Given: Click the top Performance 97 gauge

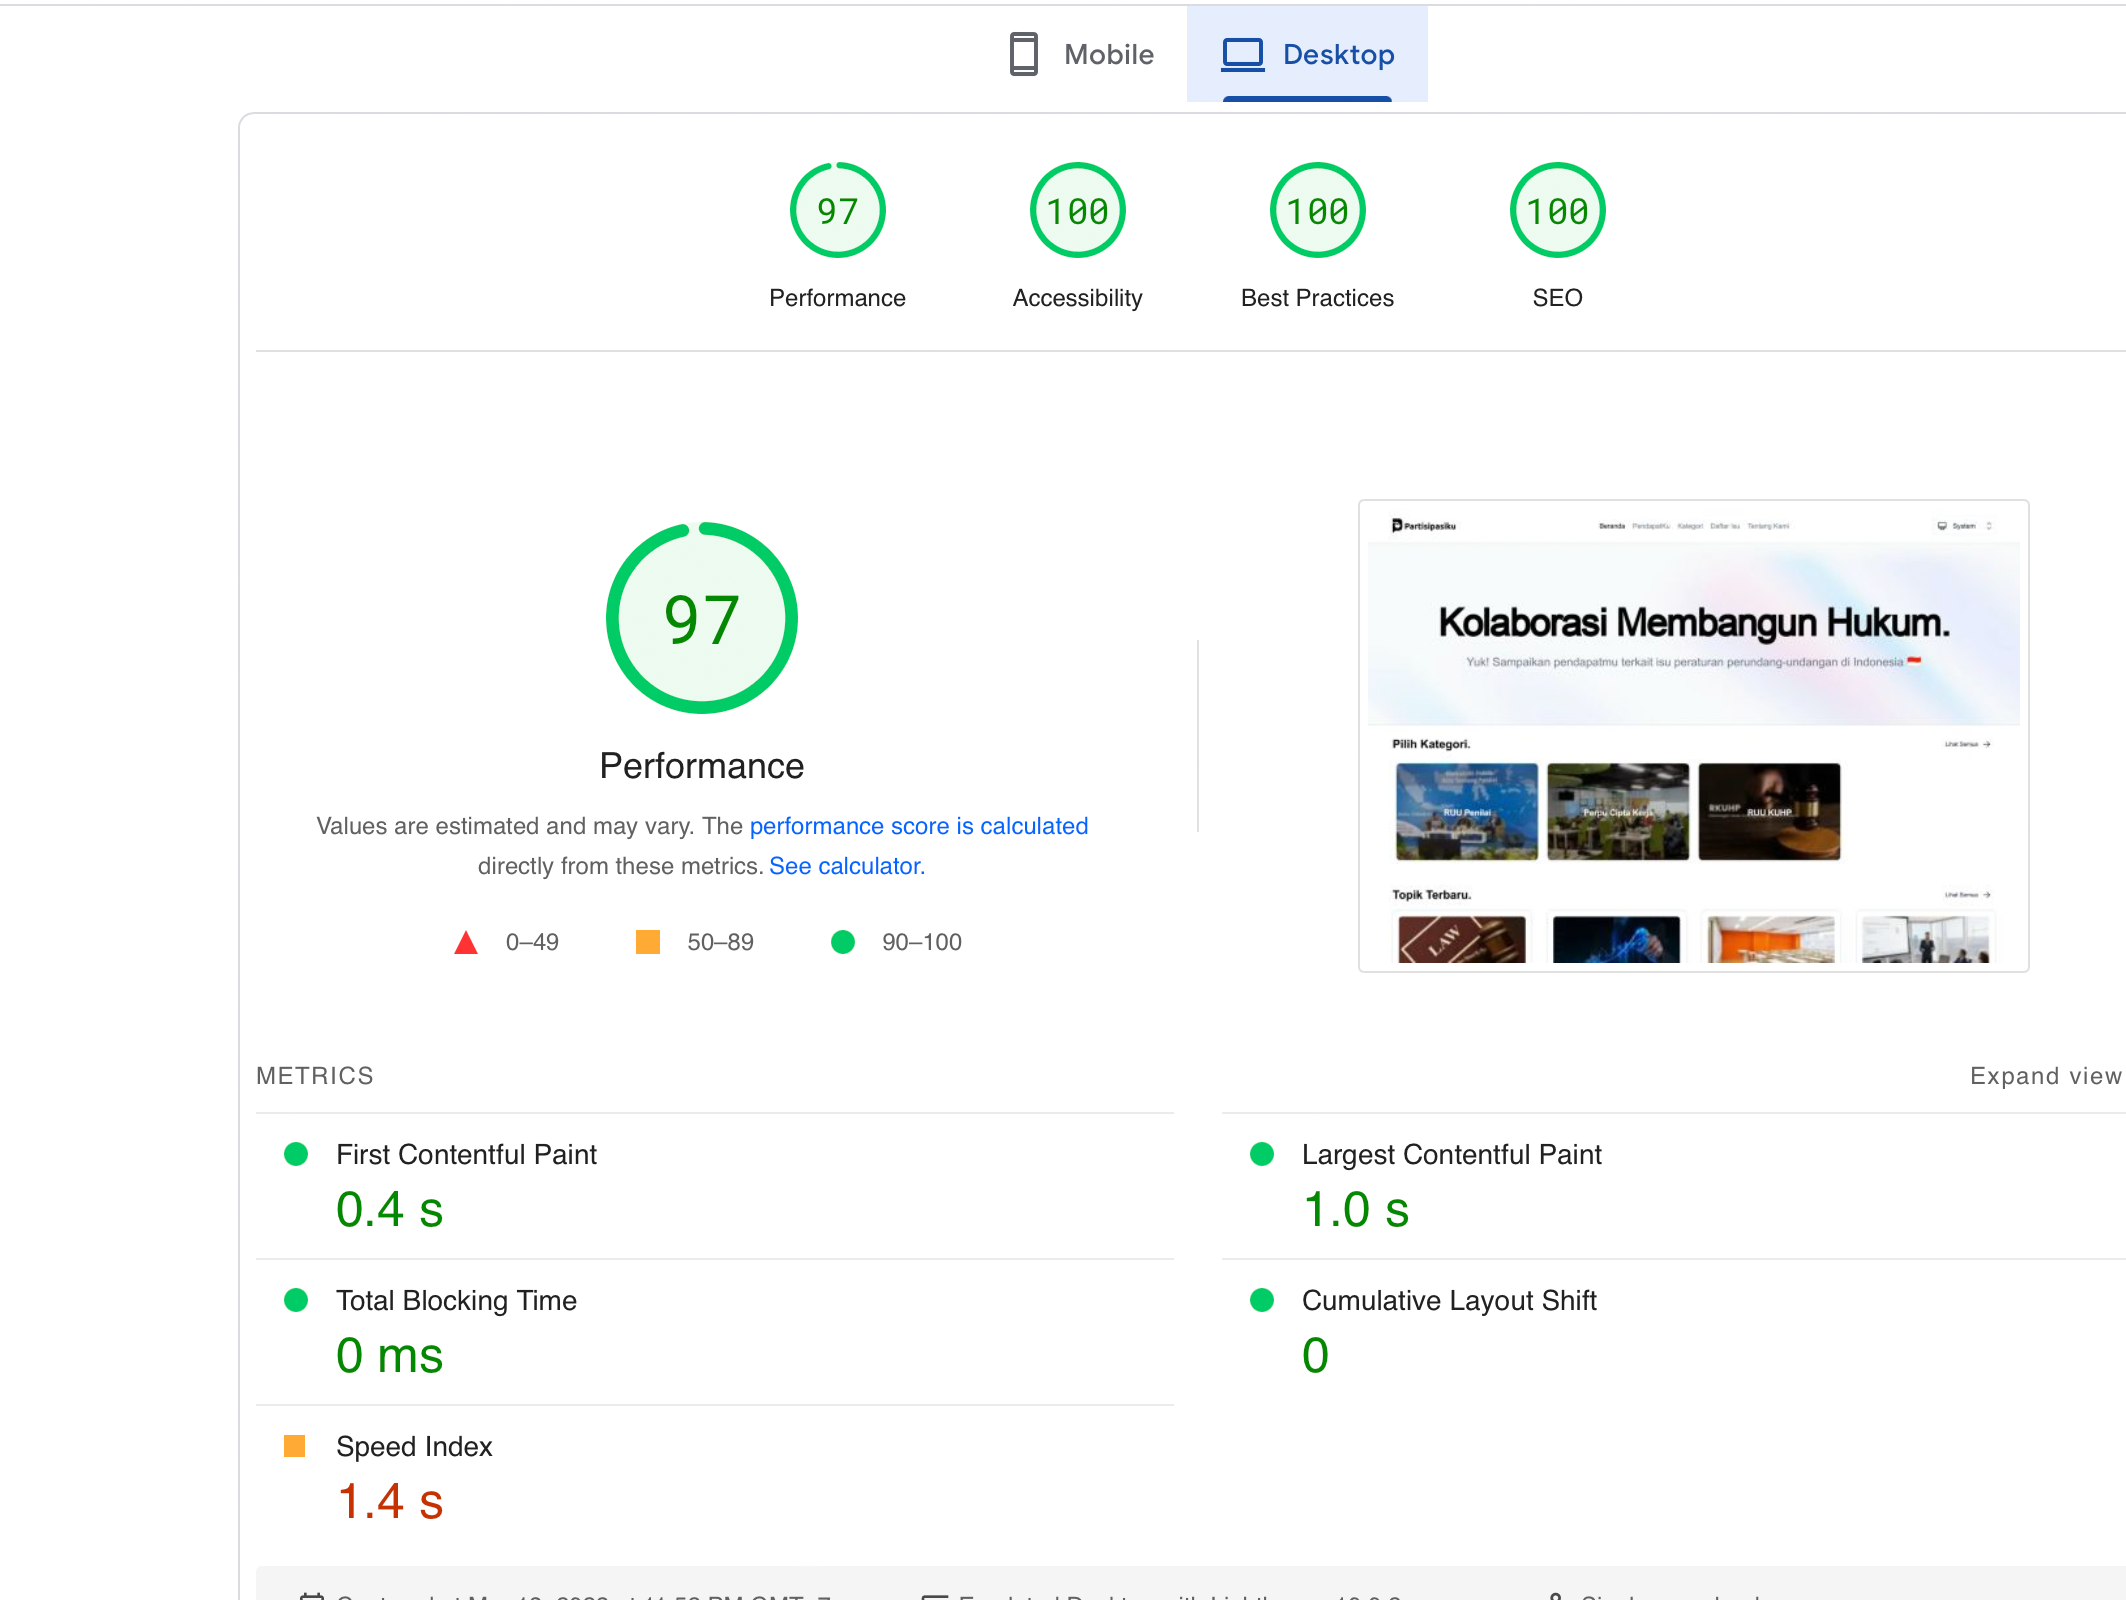Looking at the screenshot, I should point(837,211).
